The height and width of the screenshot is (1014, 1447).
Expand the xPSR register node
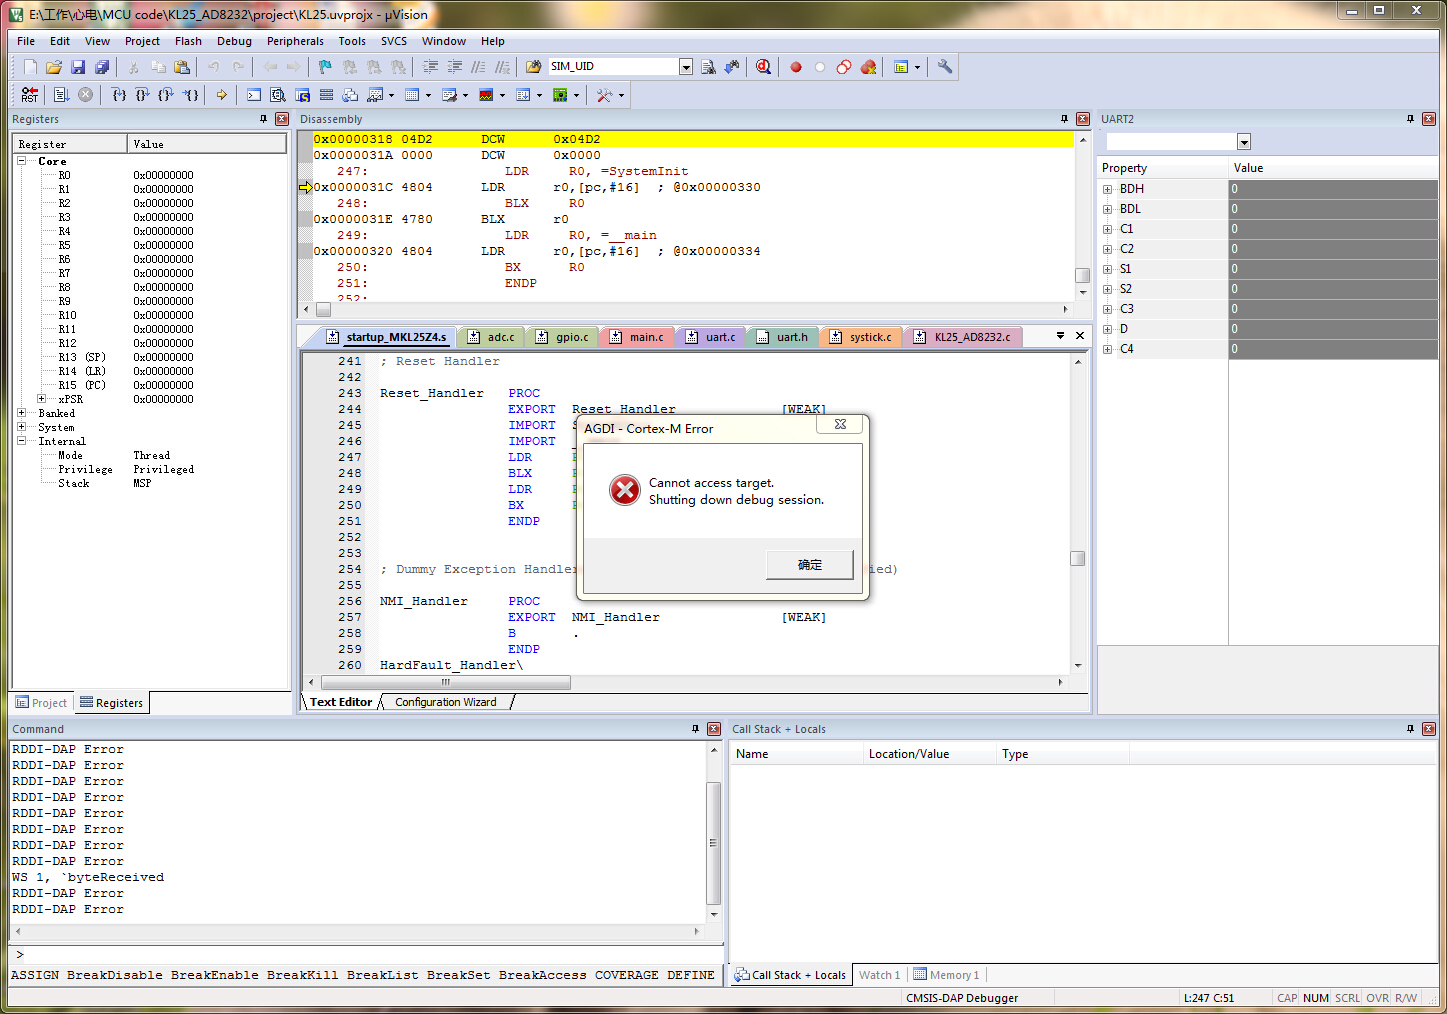[x=41, y=399]
